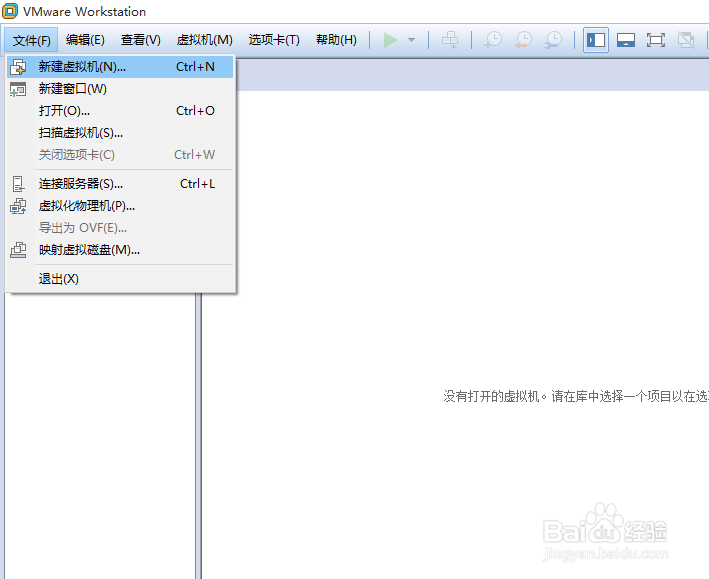Select 打开(O)... menu entry
Image resolution: width=709 pixels, height=579 pixels.
[x=120, y=111]
